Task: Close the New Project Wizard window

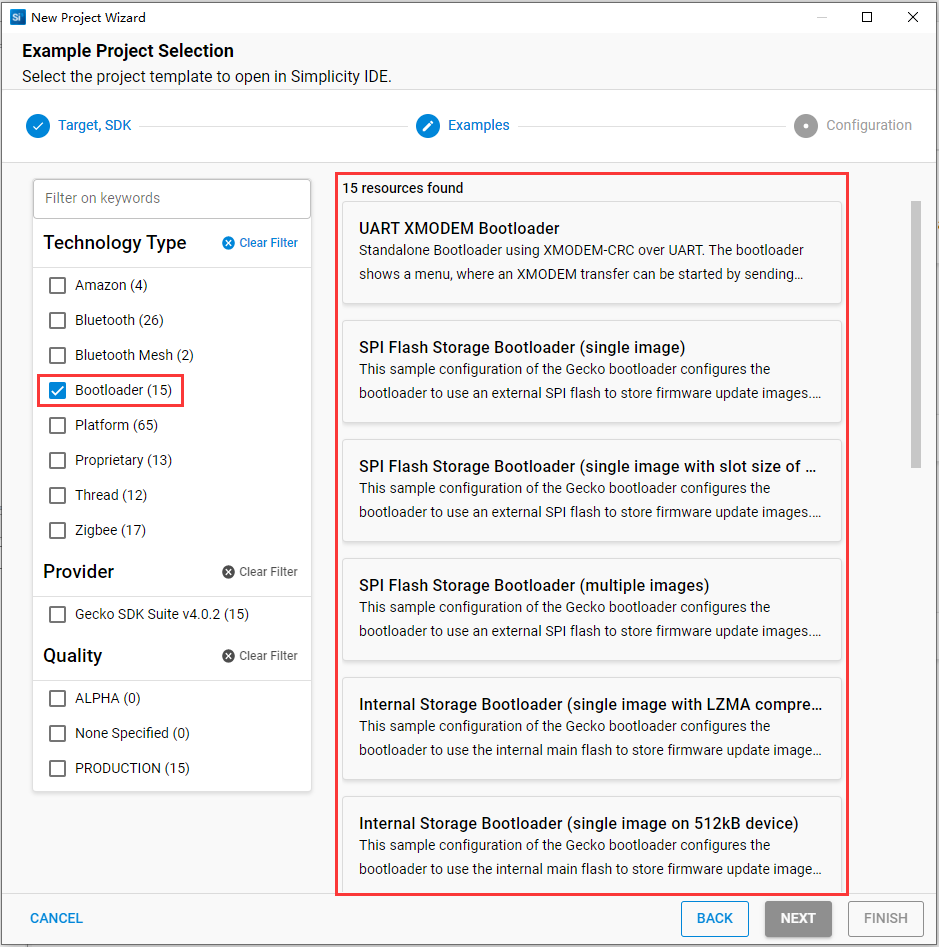Action: (x=913, y=17)
